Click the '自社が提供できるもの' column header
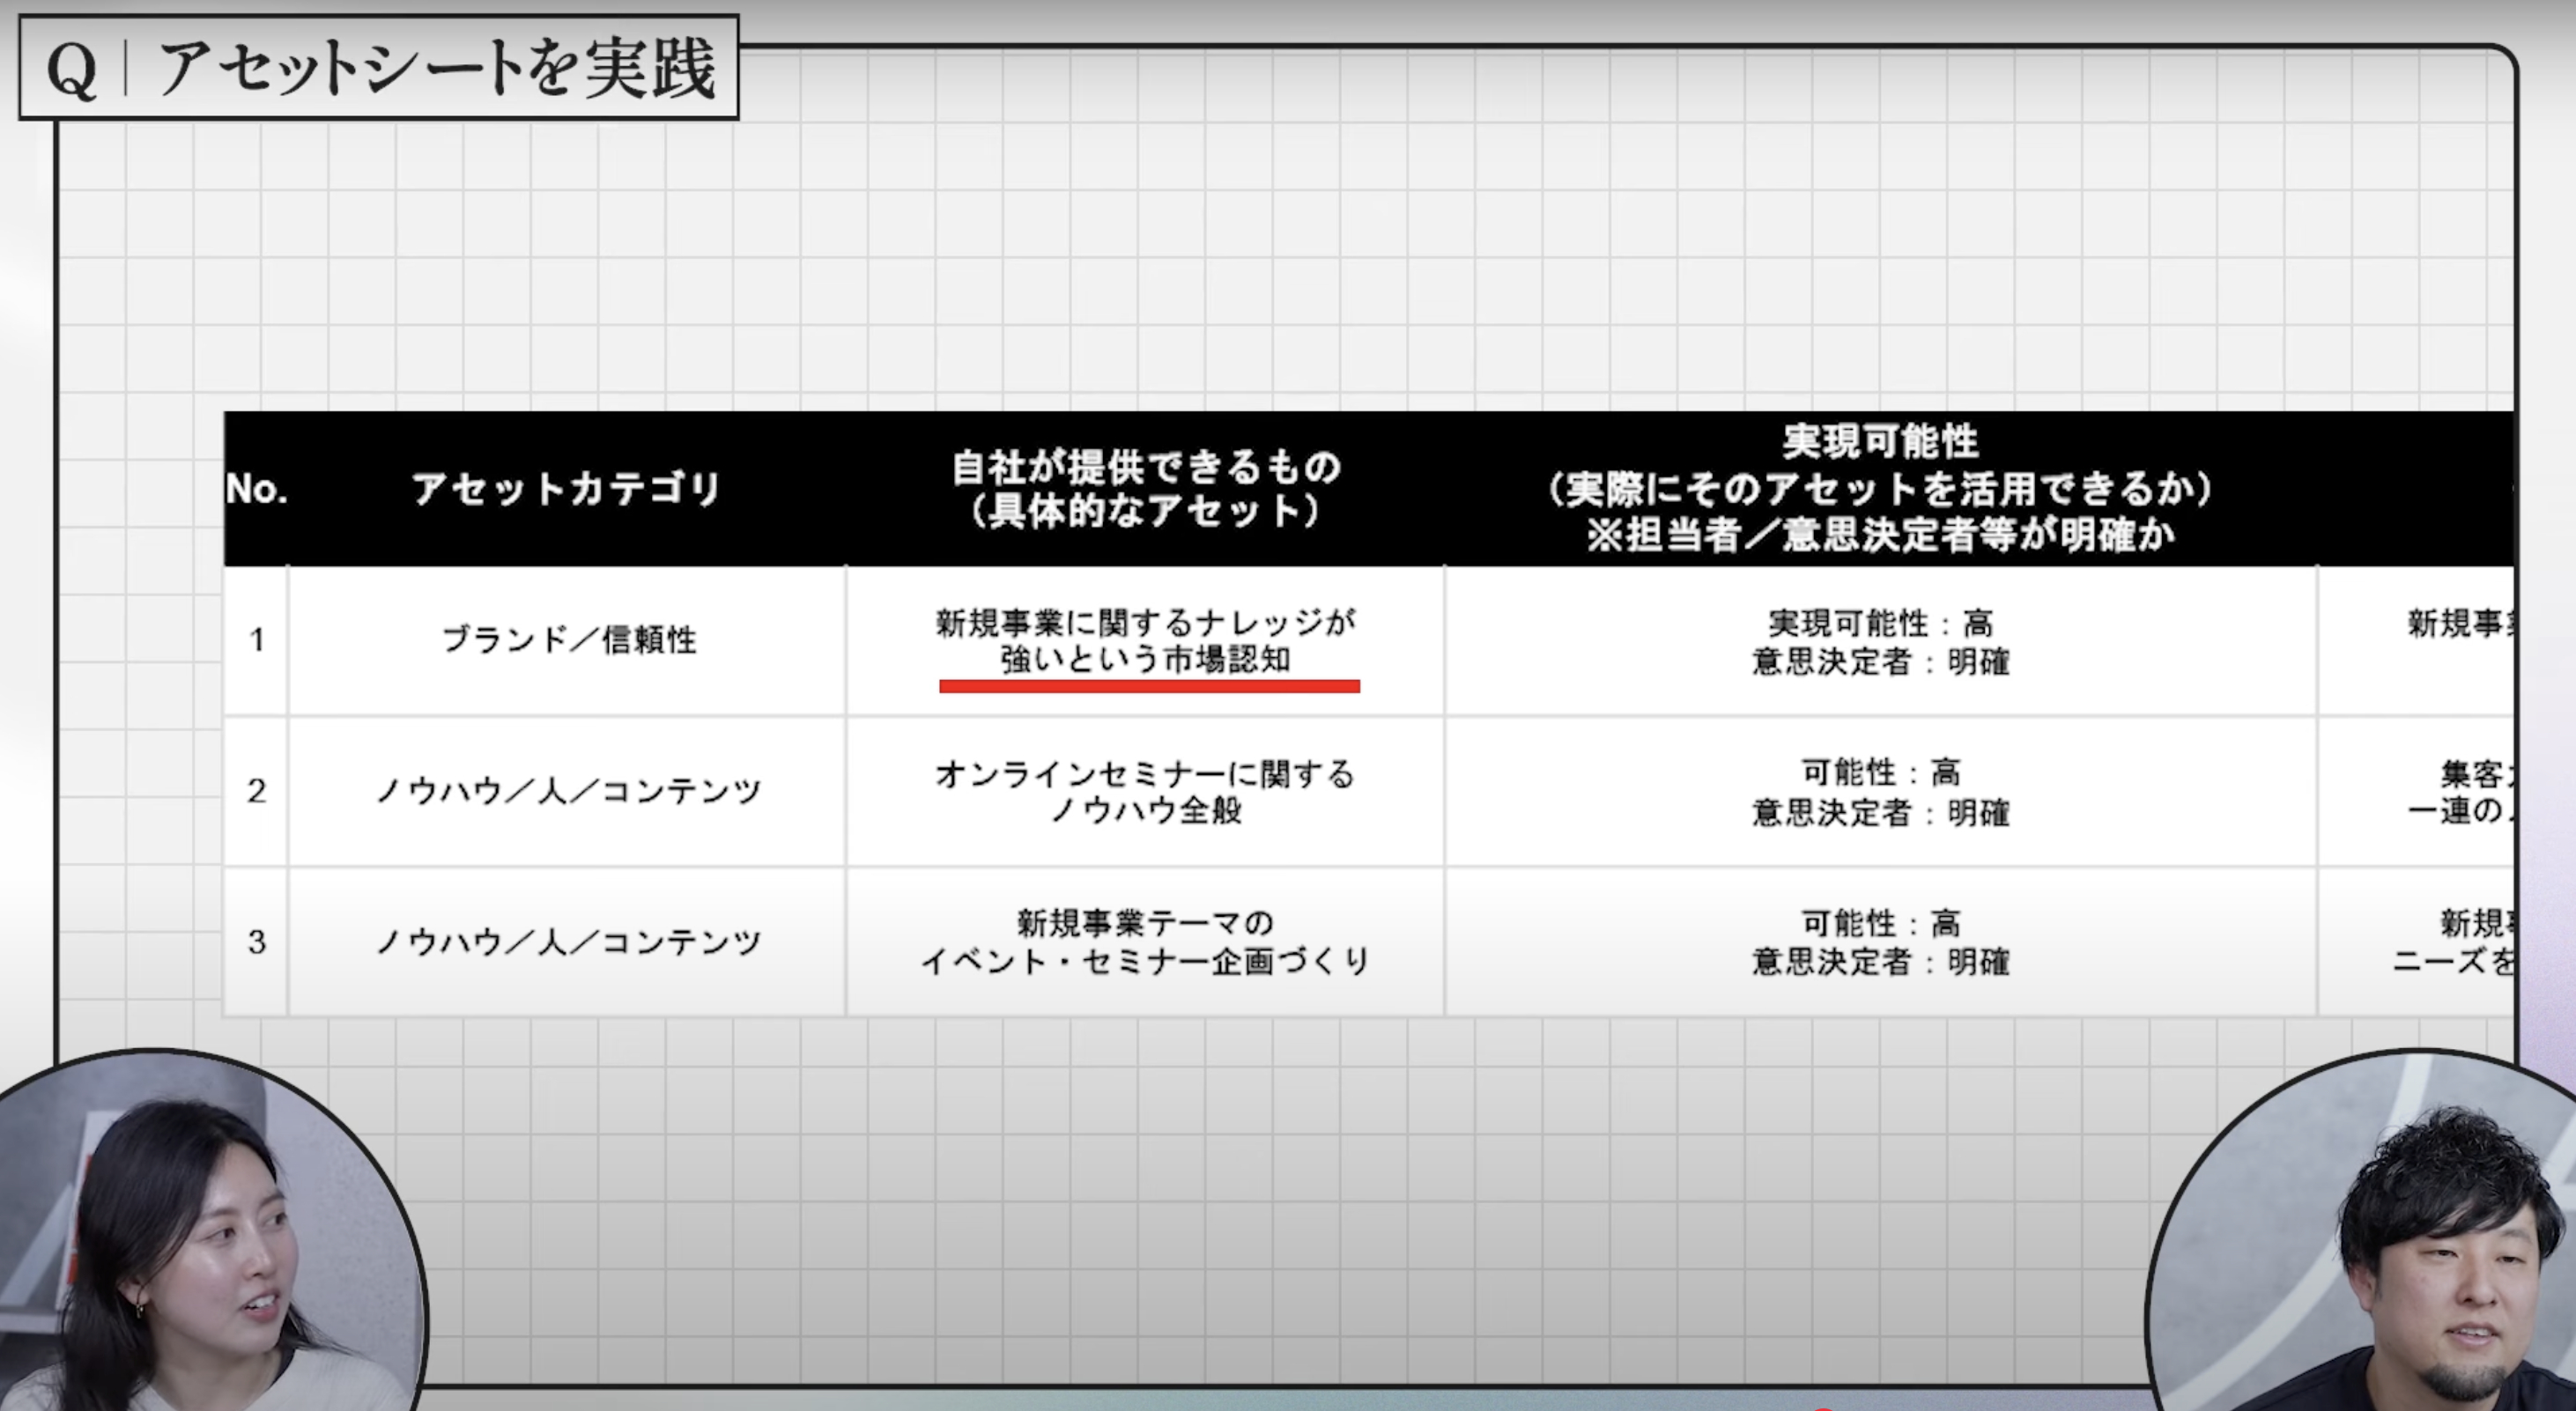 (x=1145, y=489)
